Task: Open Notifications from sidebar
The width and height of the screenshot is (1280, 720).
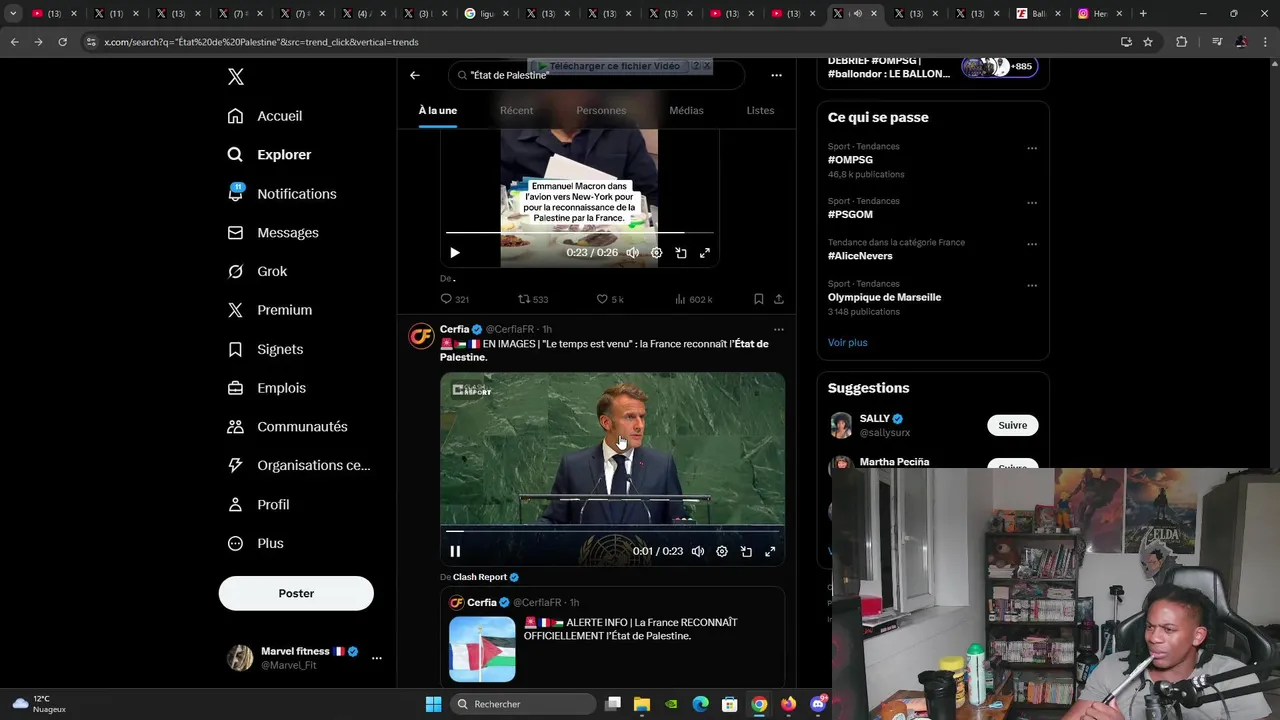Action: pos(282,194)
